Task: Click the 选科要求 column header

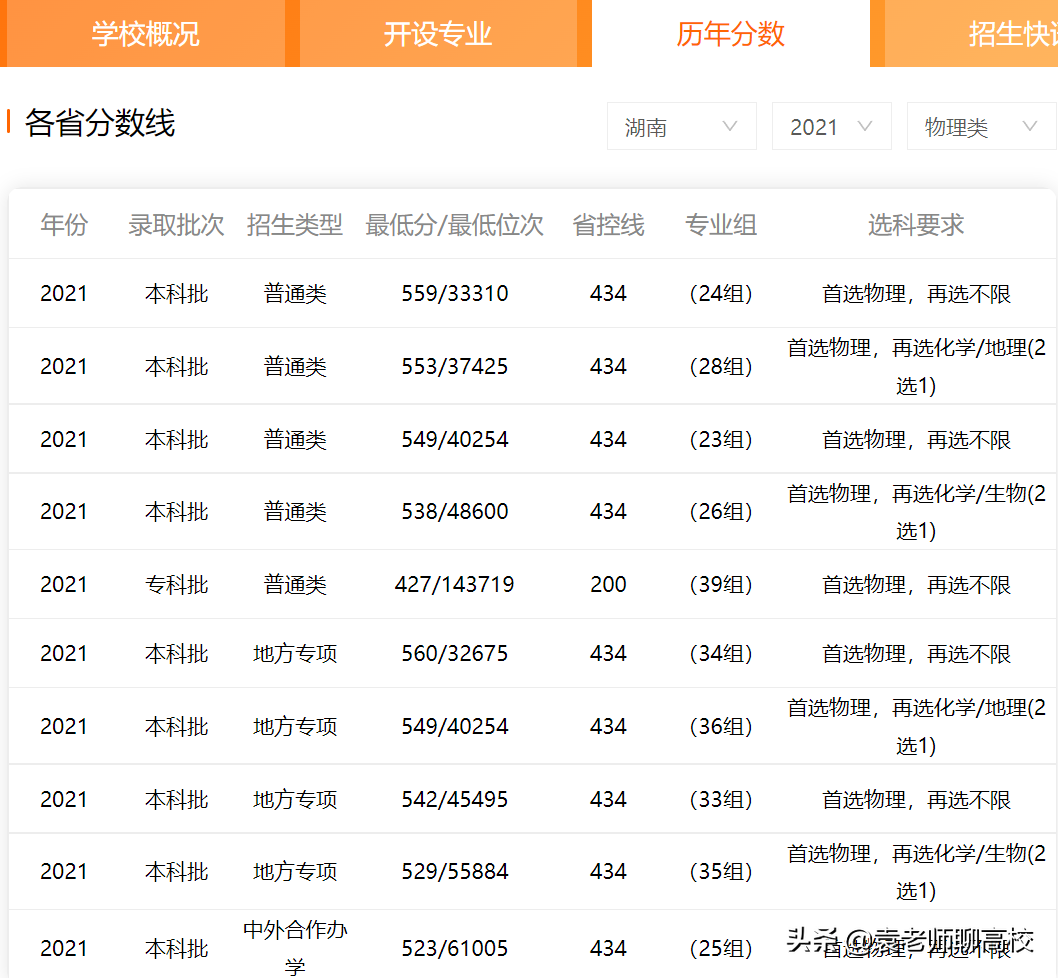Action: pyautogui.click(x=915, y=226)
